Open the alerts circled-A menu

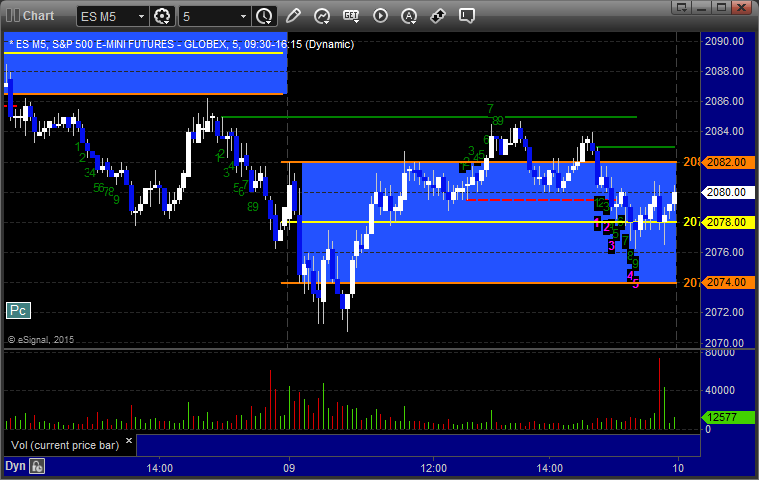tap(410, 16)
